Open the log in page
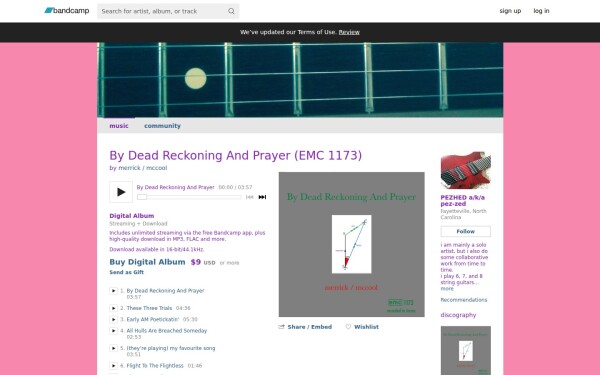The height and width of the screenshot is (375, 600). point(541,11)
